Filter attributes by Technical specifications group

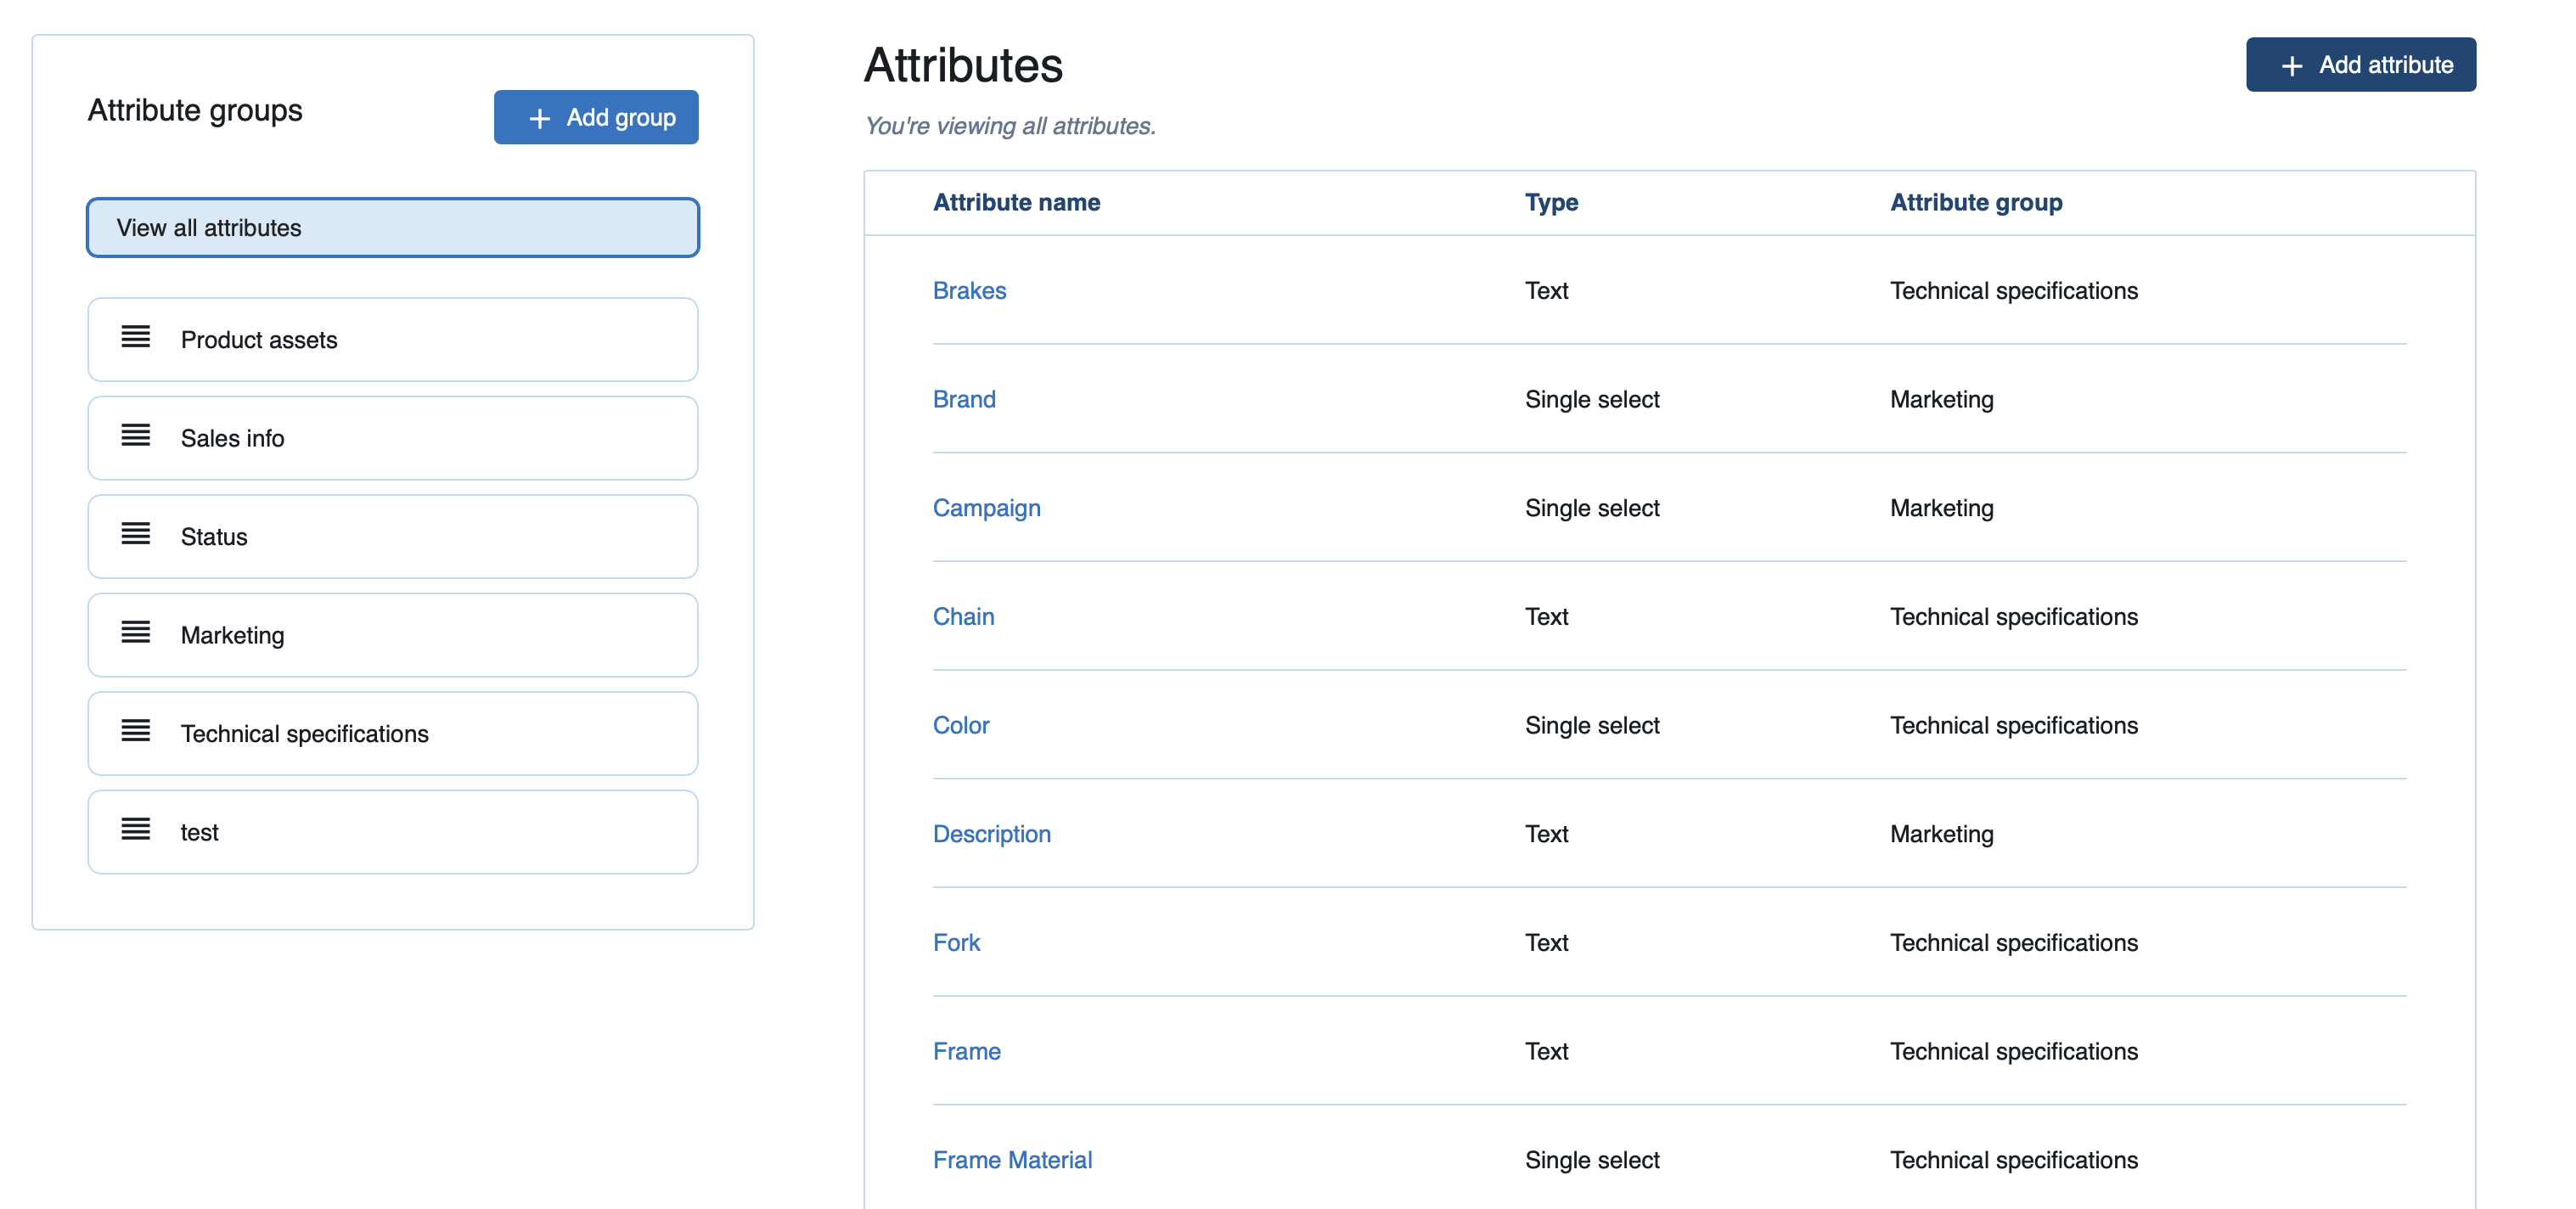[392, 734]
